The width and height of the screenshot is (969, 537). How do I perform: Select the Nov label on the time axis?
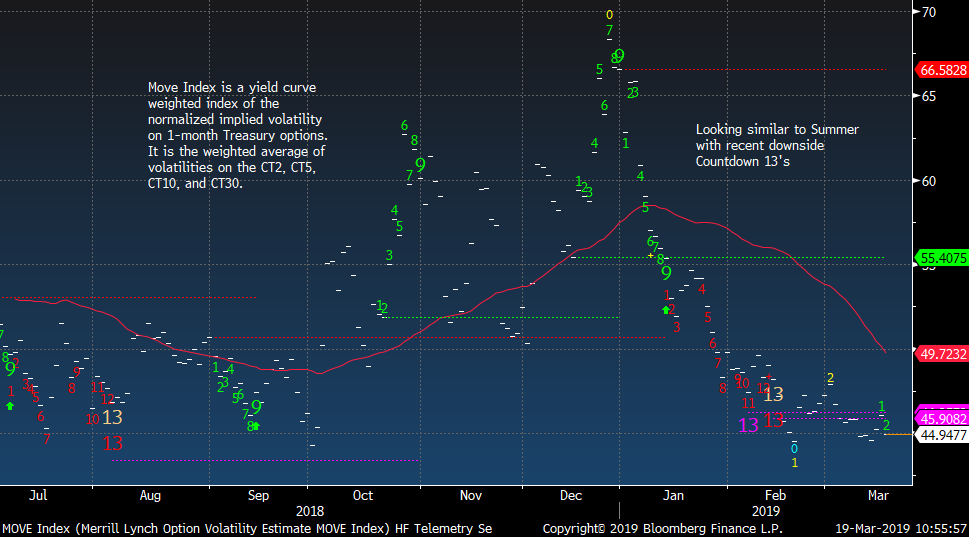471,495
